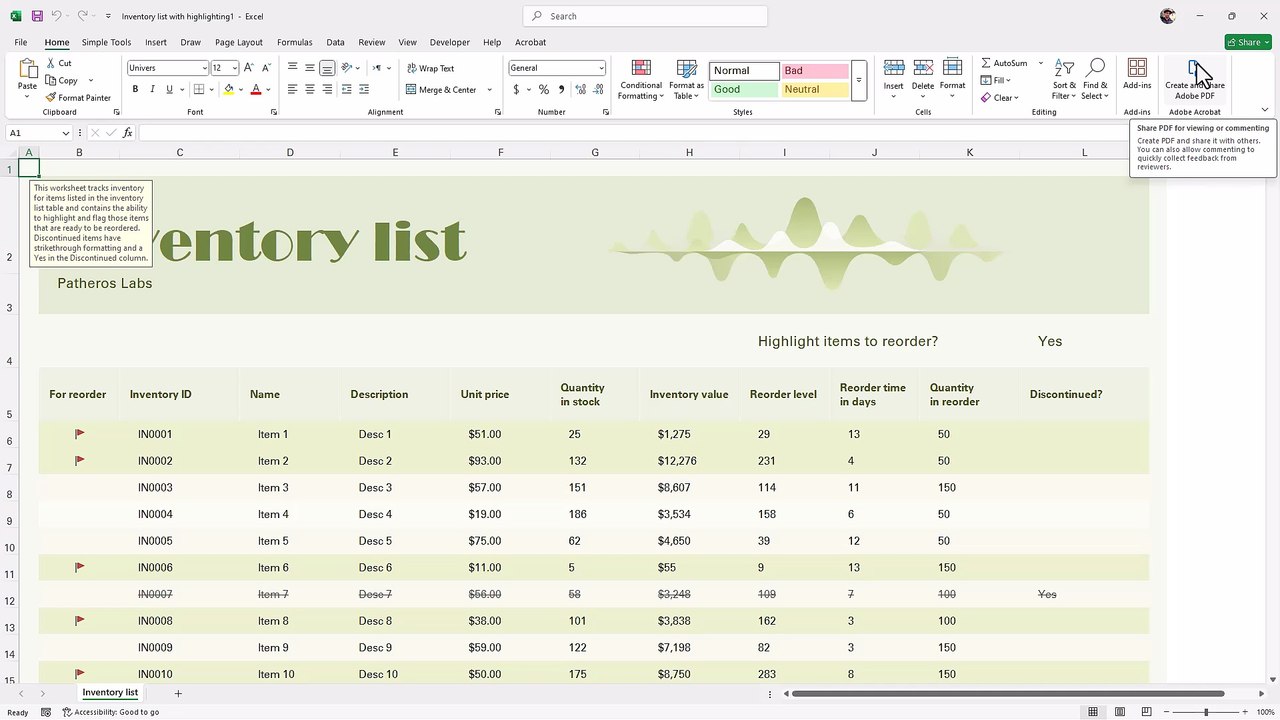This screenshot has height=720, width=1280.
Task: Toggle Wrap Text
Action: tap(430, 68)
